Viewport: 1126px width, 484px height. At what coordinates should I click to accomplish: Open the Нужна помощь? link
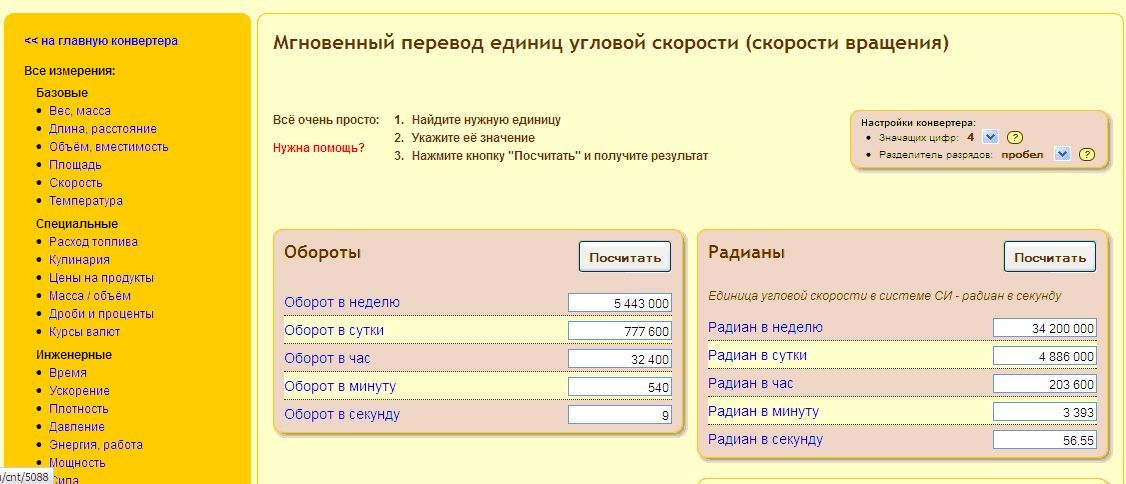coord(319,148)
